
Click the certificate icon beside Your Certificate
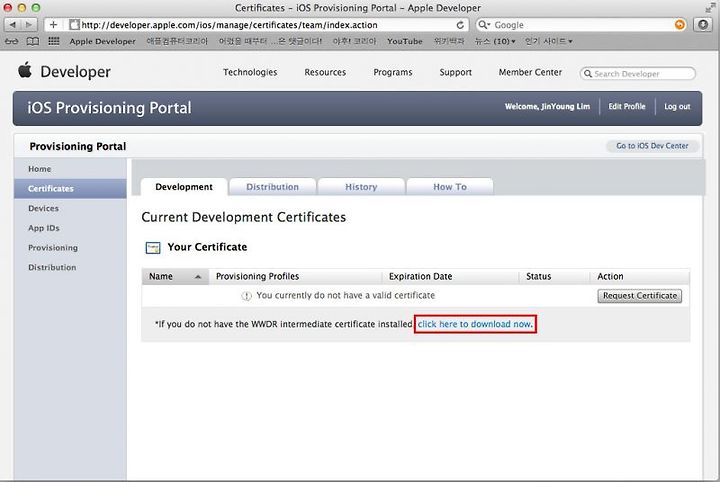point(153,248)
